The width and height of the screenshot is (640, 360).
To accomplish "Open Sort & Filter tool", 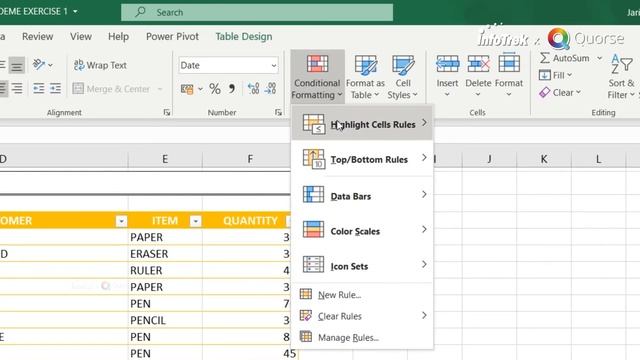I will click(x=622, y=77).
